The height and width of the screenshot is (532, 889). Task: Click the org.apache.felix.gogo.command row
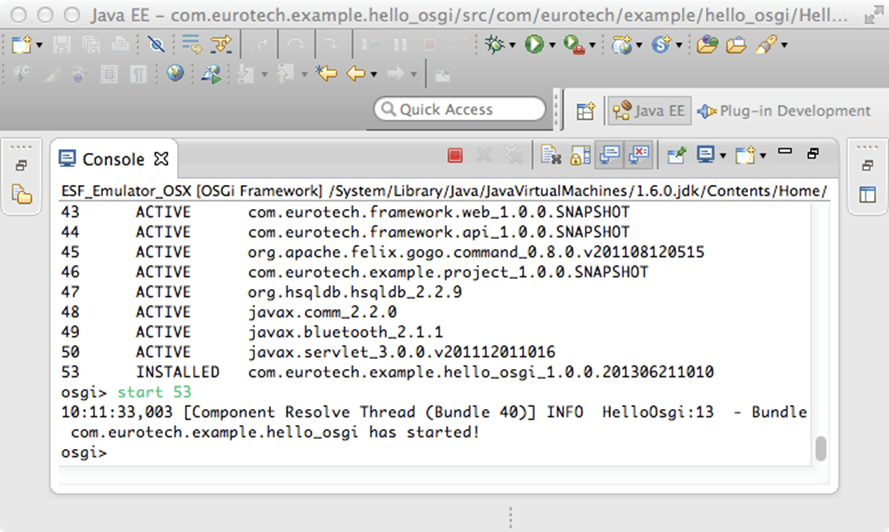(383, 252)
